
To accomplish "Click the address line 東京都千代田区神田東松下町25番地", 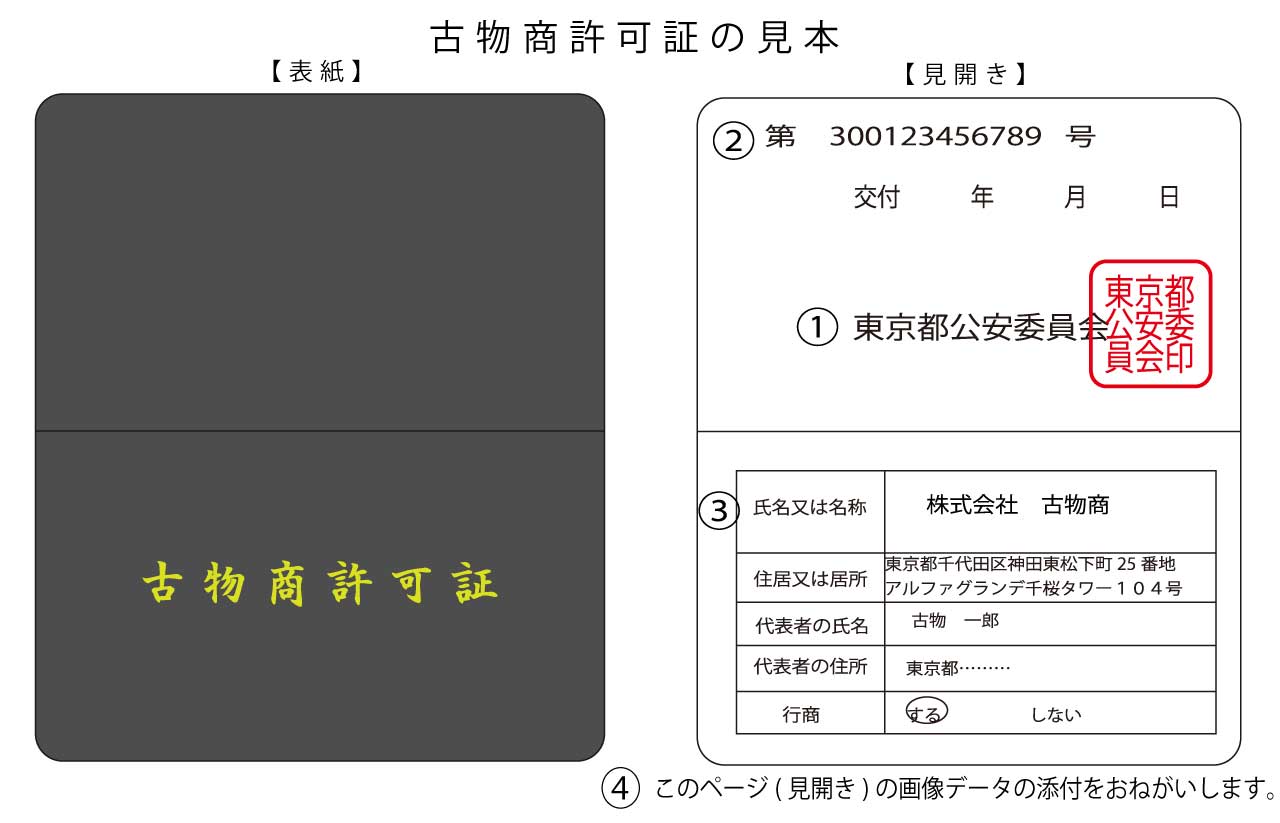I will (1030, 565).
